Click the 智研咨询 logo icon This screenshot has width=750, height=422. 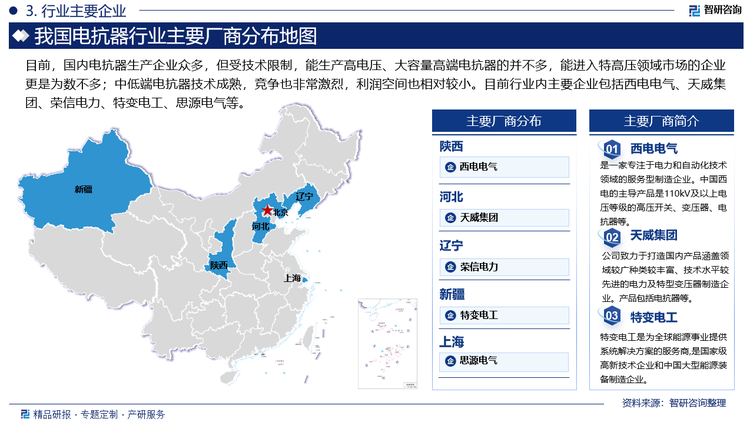click(x=694, y=10)
